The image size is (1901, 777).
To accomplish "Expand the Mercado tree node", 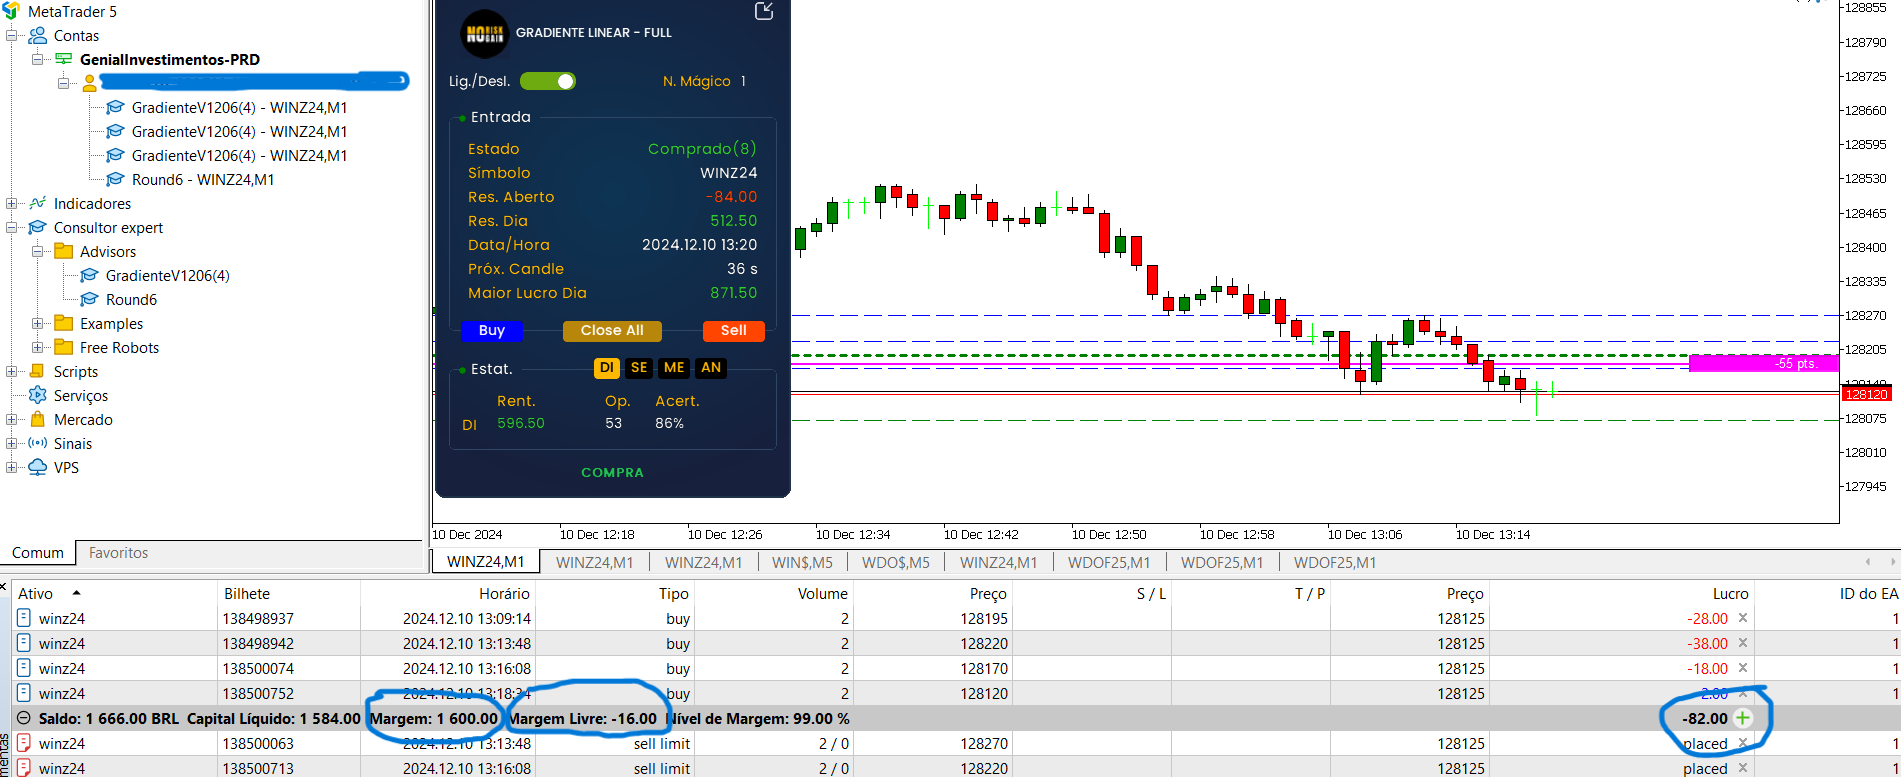I will 12,419.
